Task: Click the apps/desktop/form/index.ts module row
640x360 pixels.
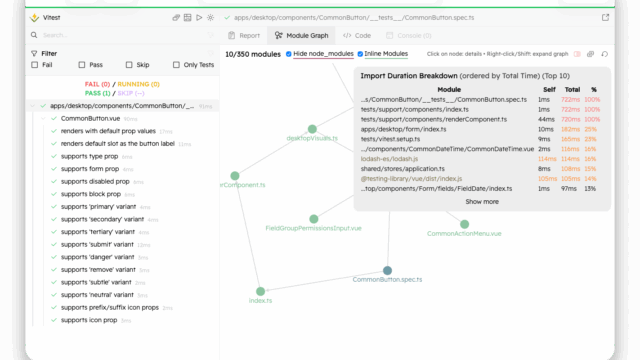Action: tap(481, 129)
